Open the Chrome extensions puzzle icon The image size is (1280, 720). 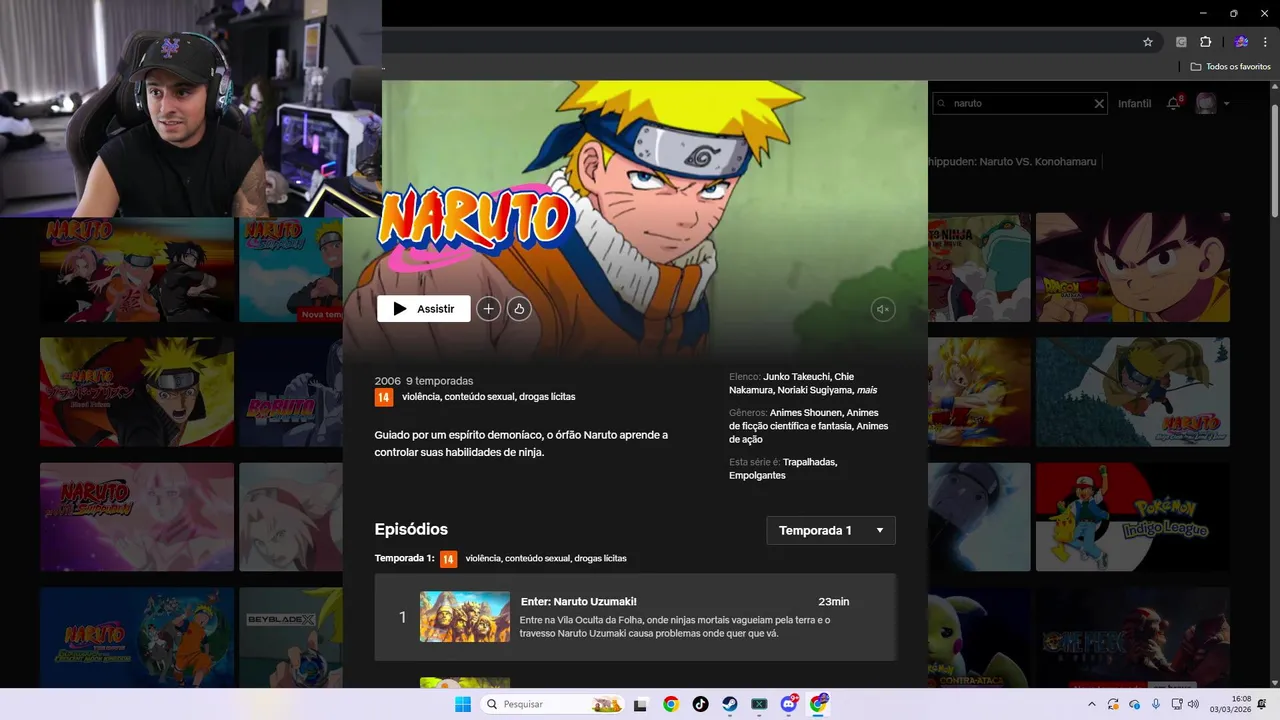(x=1205, y=42)
